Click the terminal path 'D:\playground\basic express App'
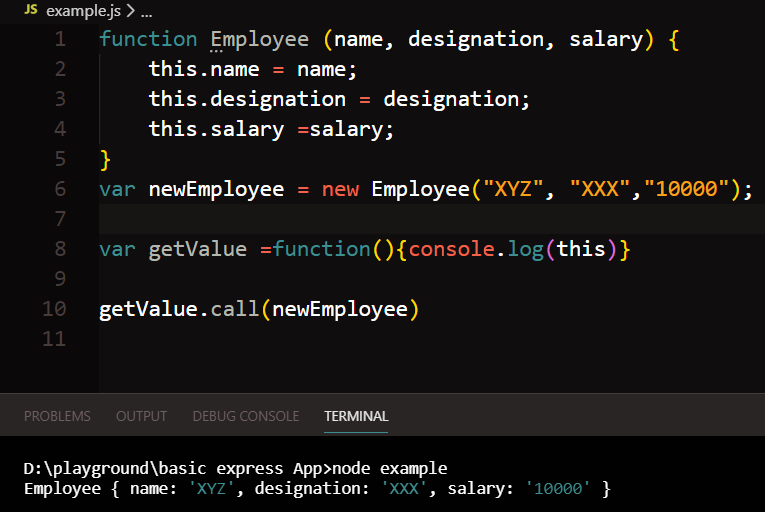The width and height of the screenshot is (765, 512). click(x=172, y=469)
